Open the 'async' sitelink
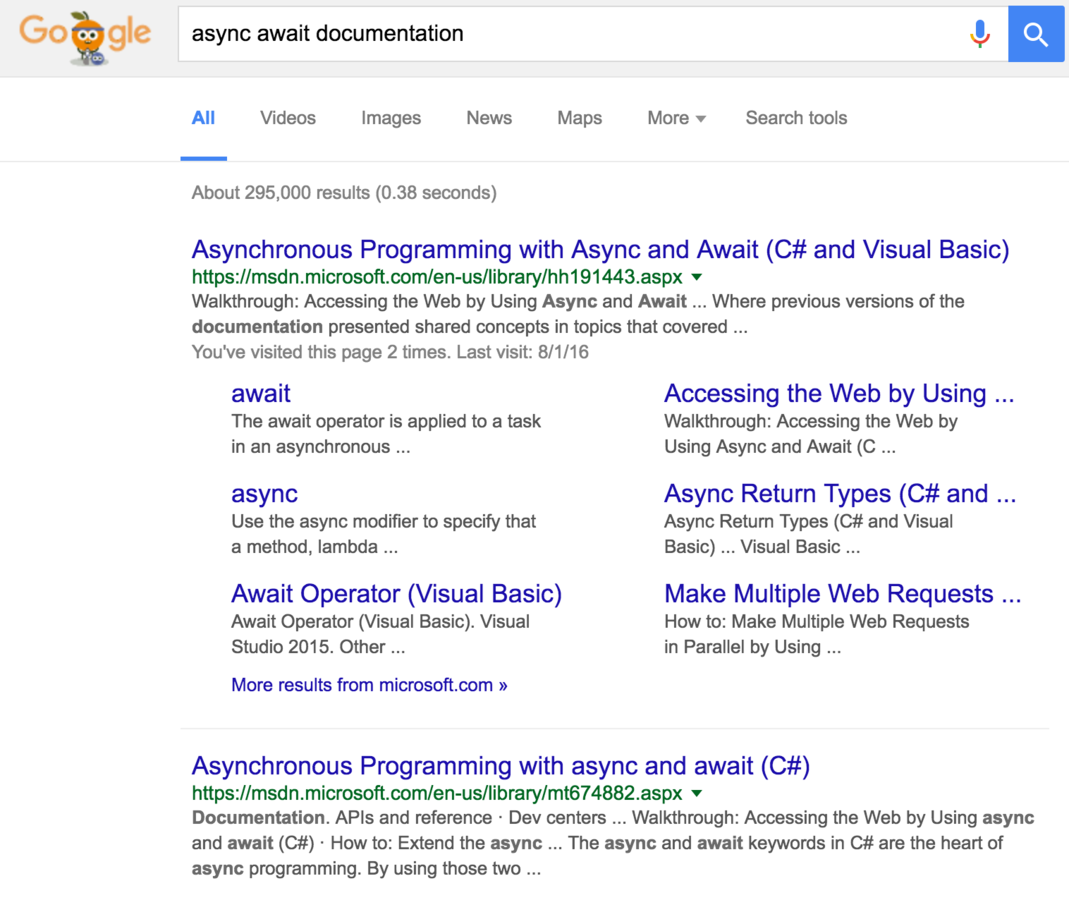The image size is (1069, 900). (x=264, y=494)
